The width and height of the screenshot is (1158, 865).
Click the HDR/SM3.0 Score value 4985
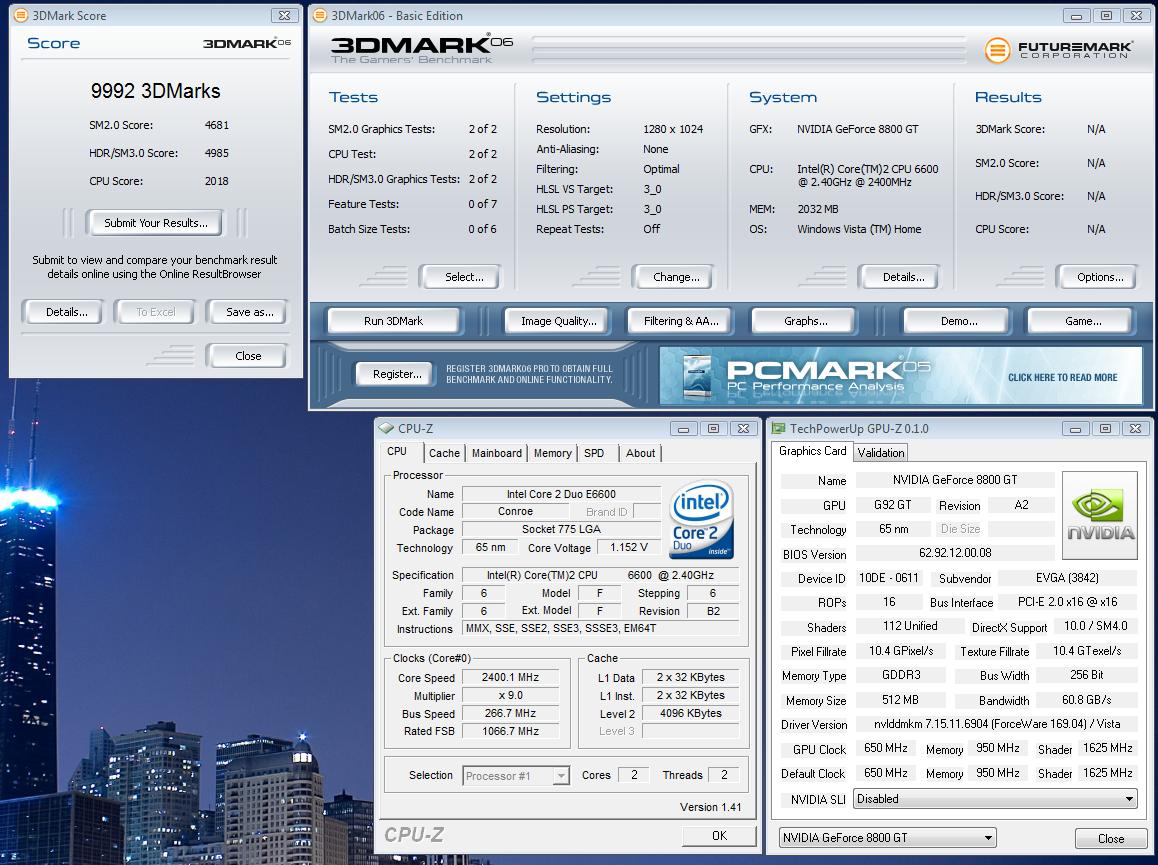216,153
